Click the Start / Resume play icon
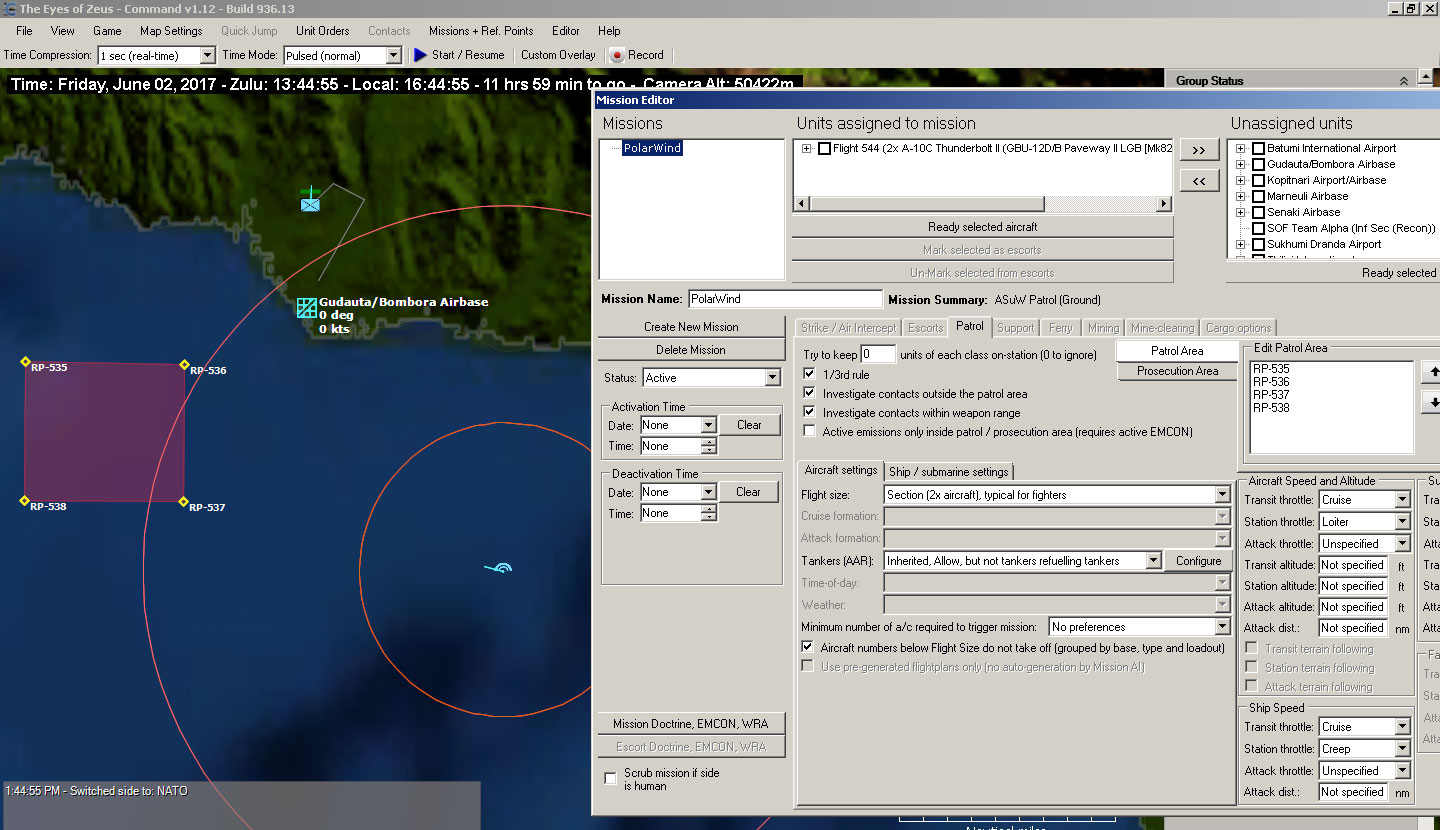This screenshot has width=1440, height=830. tap(420, 55)
